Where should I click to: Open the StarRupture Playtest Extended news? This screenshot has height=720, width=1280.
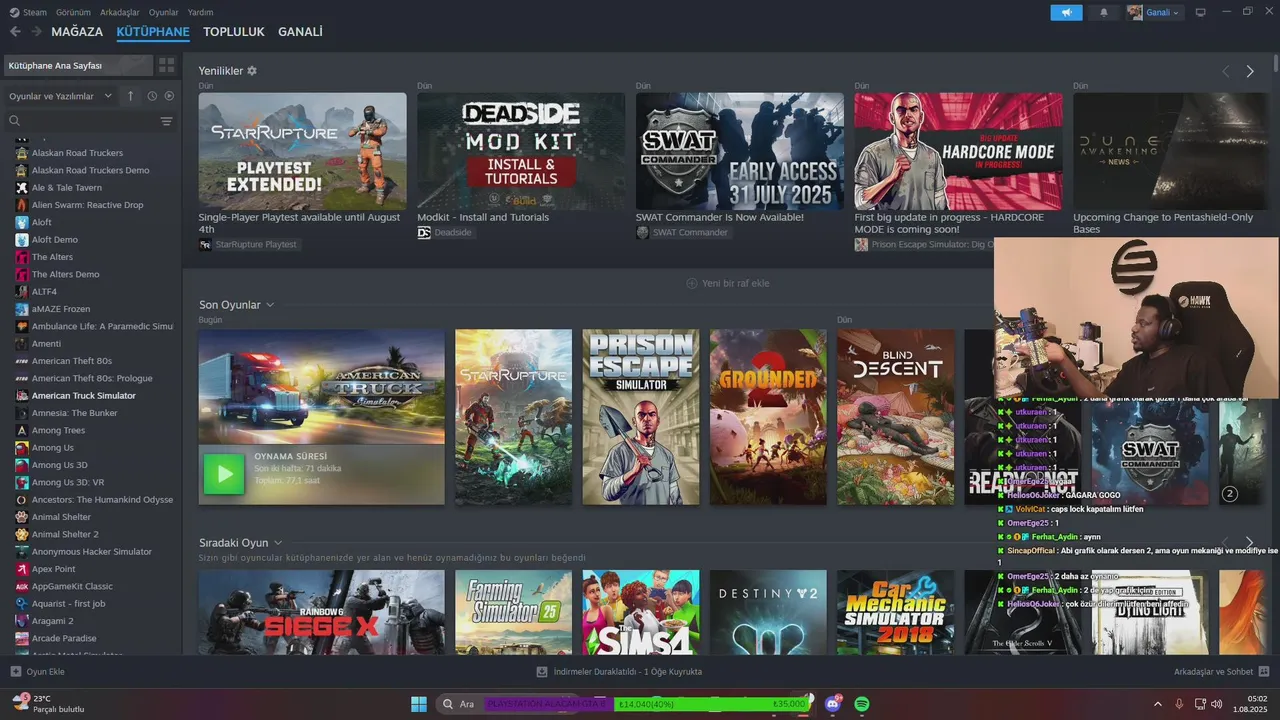(x=302, y=151)
